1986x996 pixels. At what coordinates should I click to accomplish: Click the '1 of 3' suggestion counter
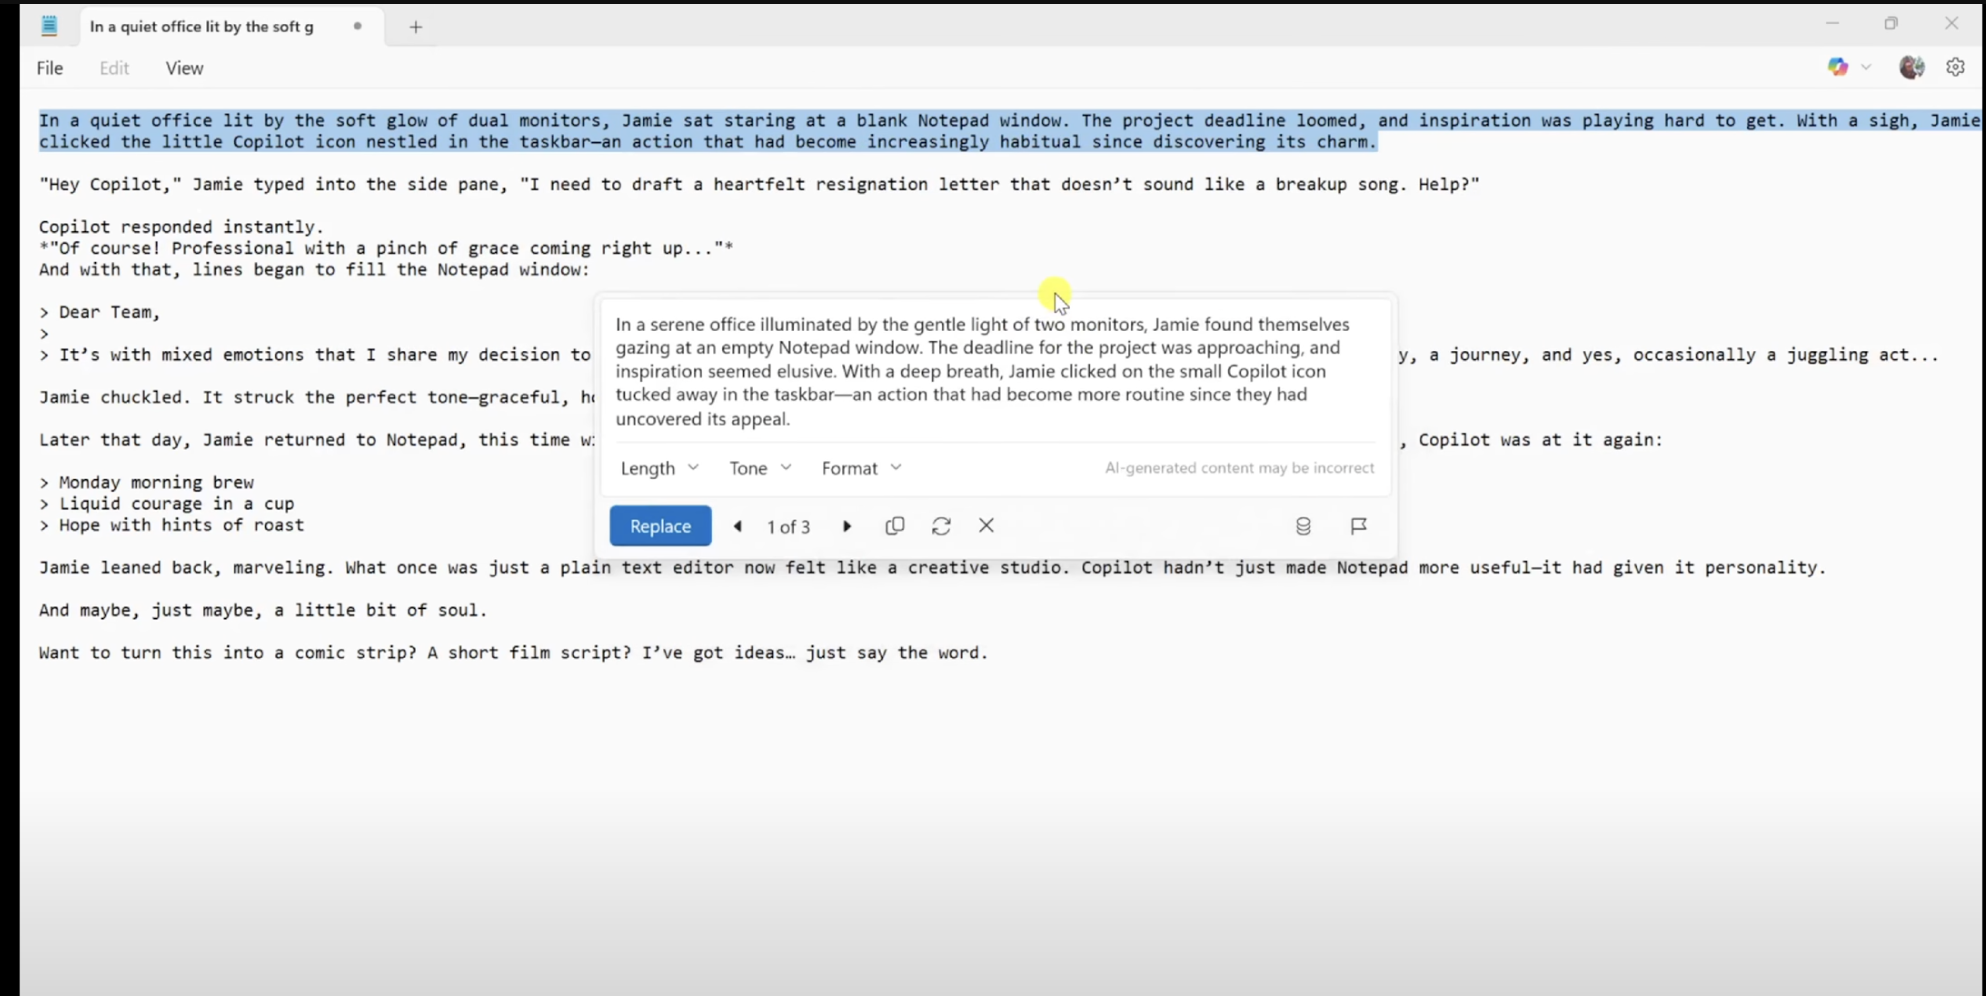789,527
